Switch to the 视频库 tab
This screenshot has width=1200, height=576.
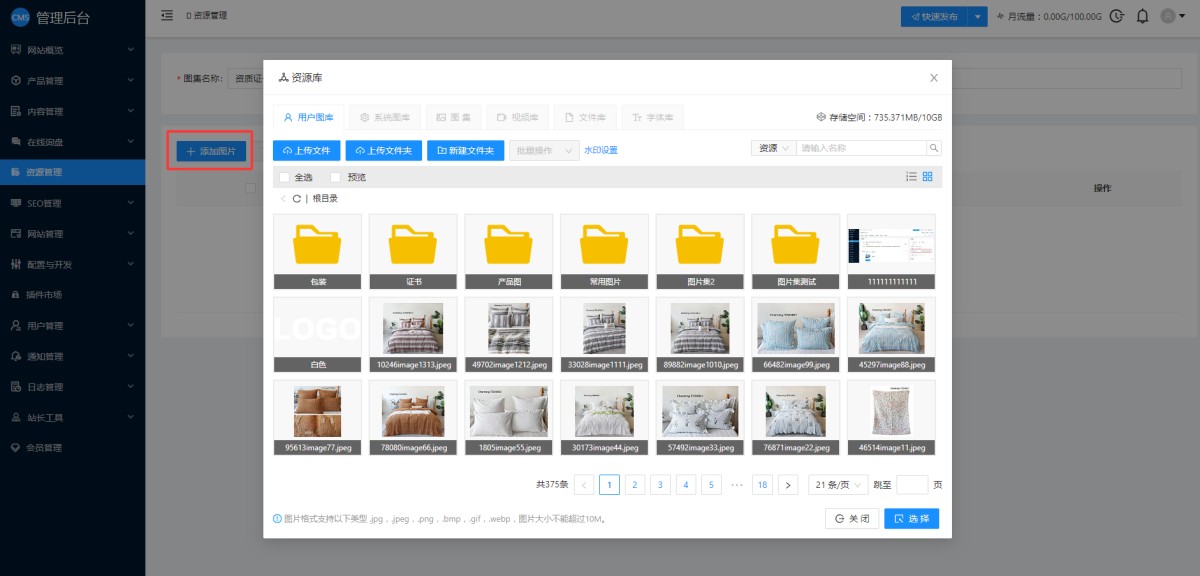[x=517, y=117]
